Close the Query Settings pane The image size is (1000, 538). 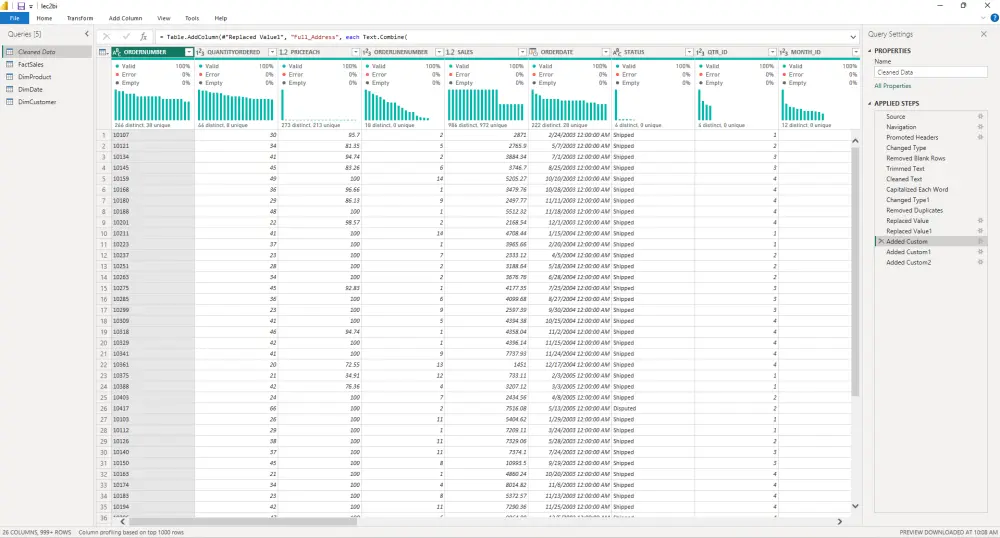[983, 34]
